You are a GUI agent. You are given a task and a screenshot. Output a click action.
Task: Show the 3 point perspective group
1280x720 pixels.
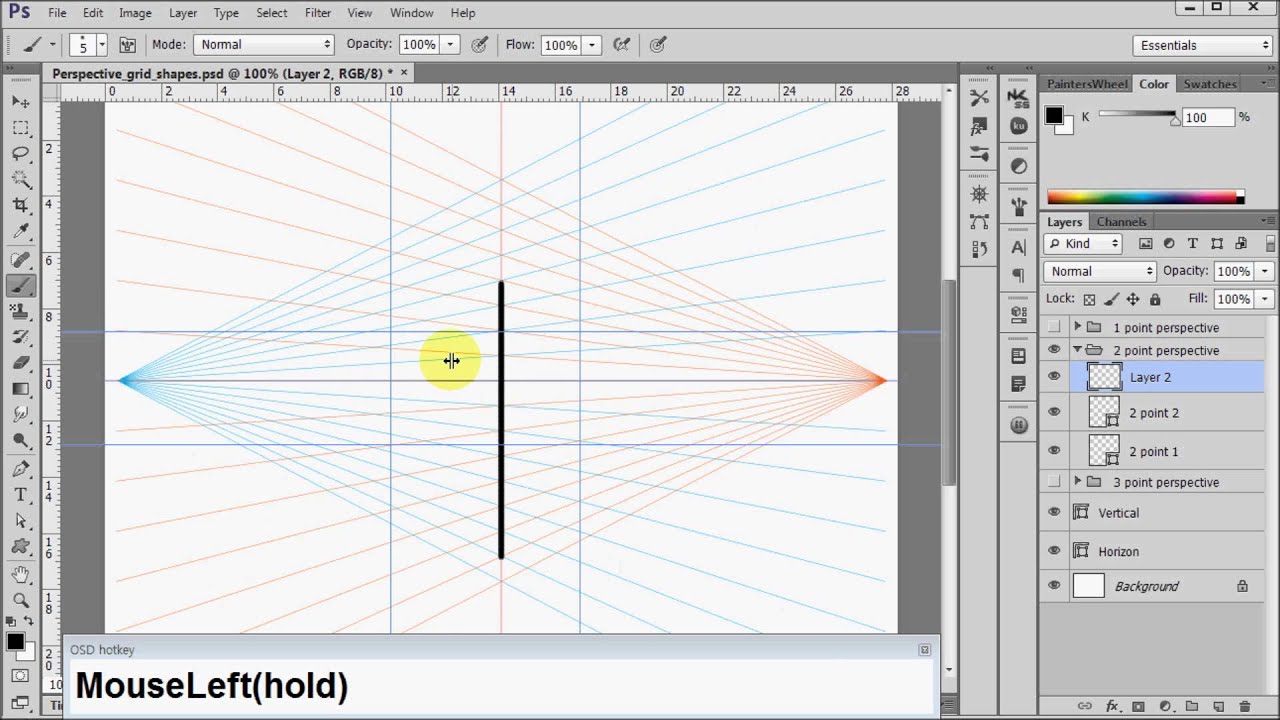pyautogui.click(x=1053, y=482)
